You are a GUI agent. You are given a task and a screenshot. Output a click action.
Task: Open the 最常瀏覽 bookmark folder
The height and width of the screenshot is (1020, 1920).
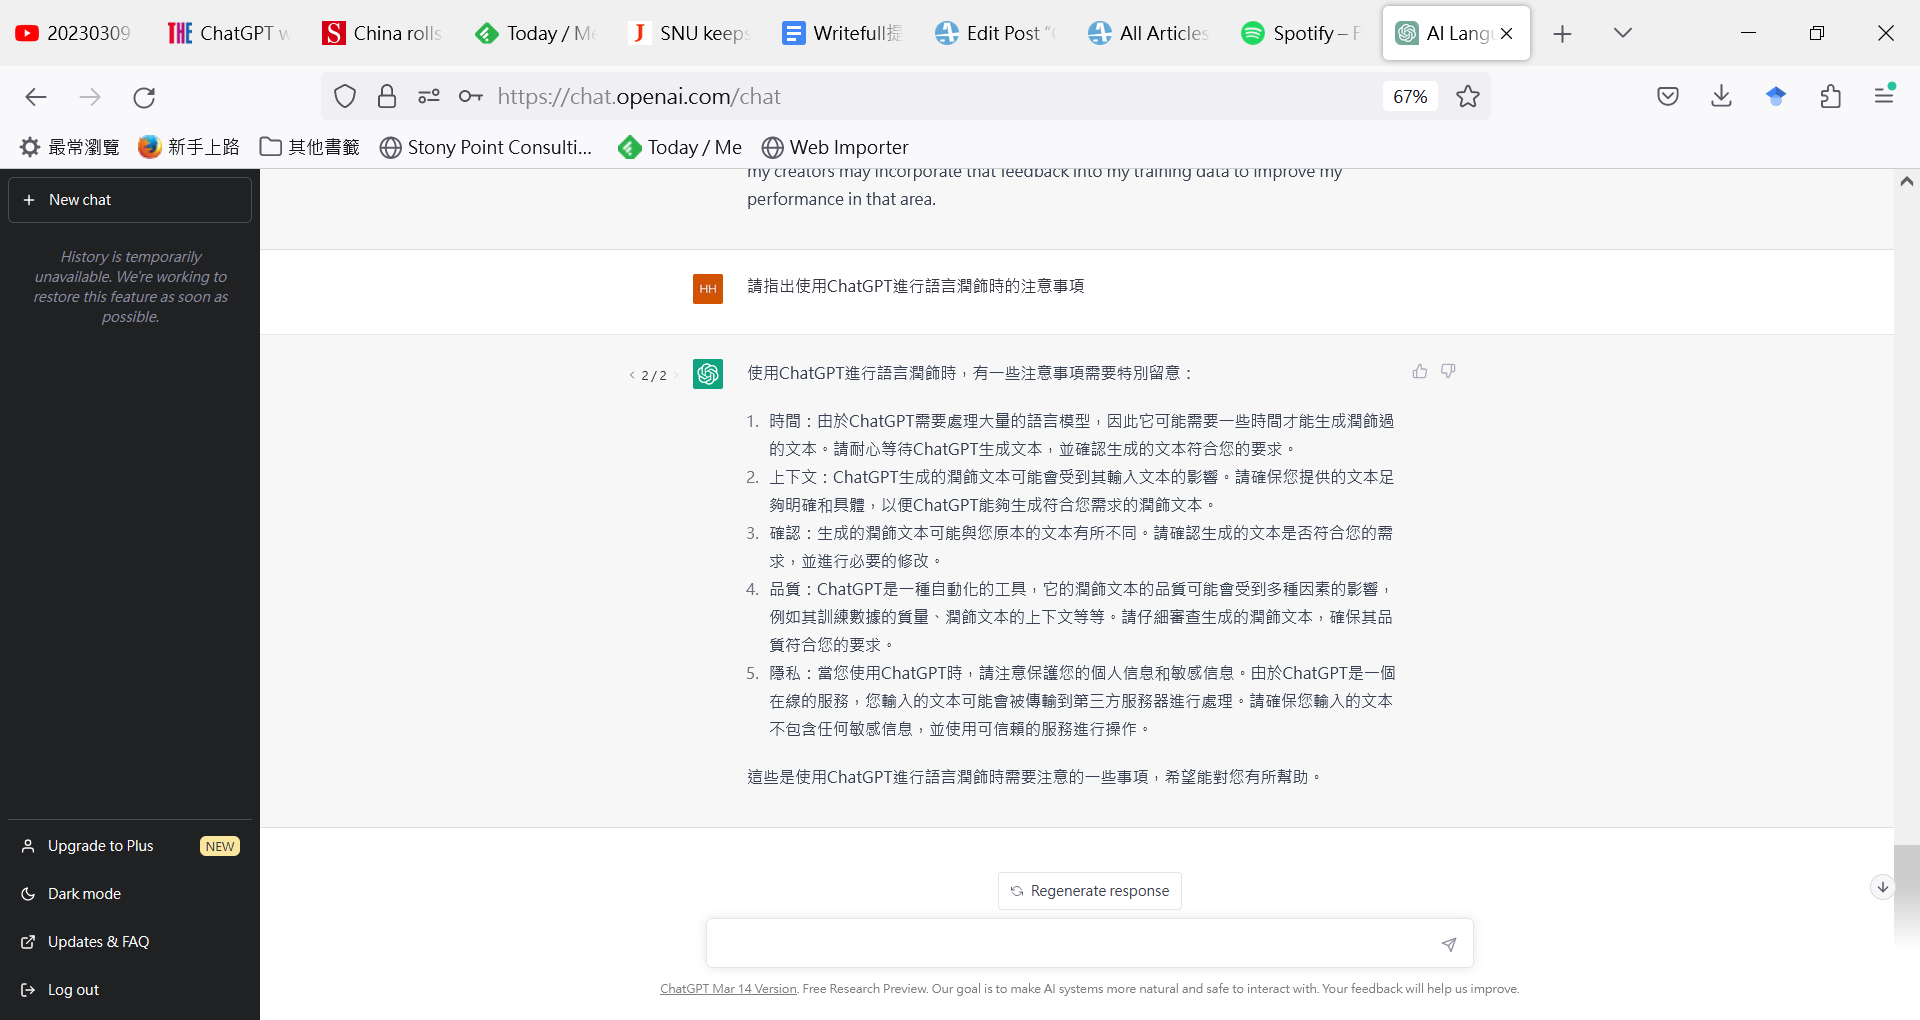pyautogui.click(x=70, y=147)
